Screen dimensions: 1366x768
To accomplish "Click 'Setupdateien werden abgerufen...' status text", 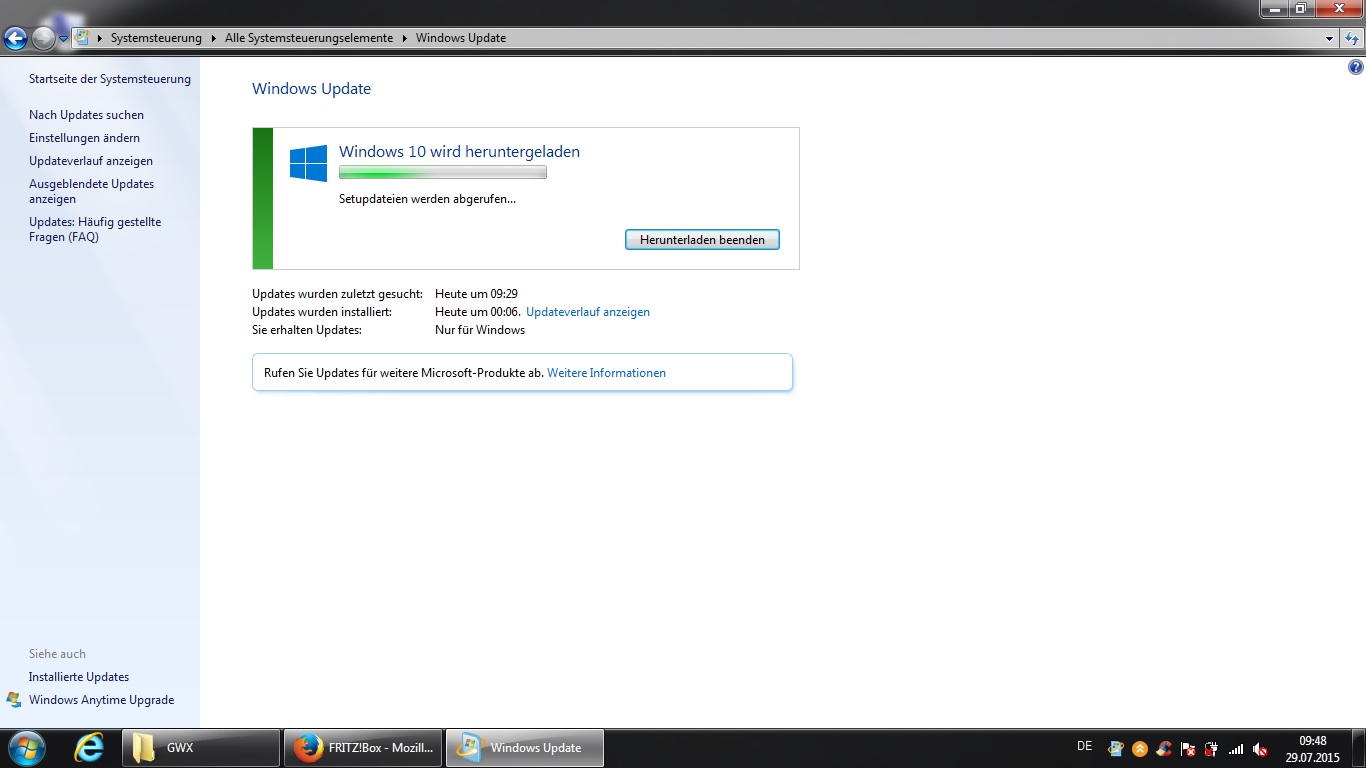I will pos(427,199).
